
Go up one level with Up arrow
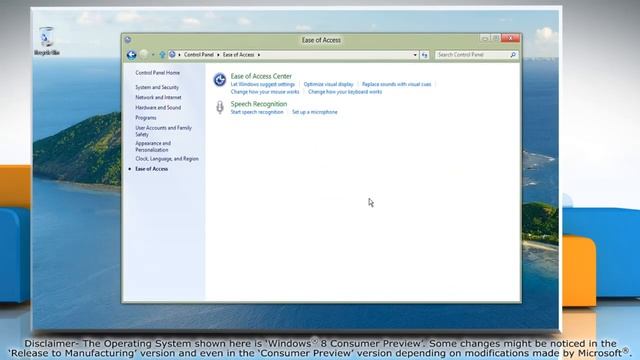click(x=162, y=55)
